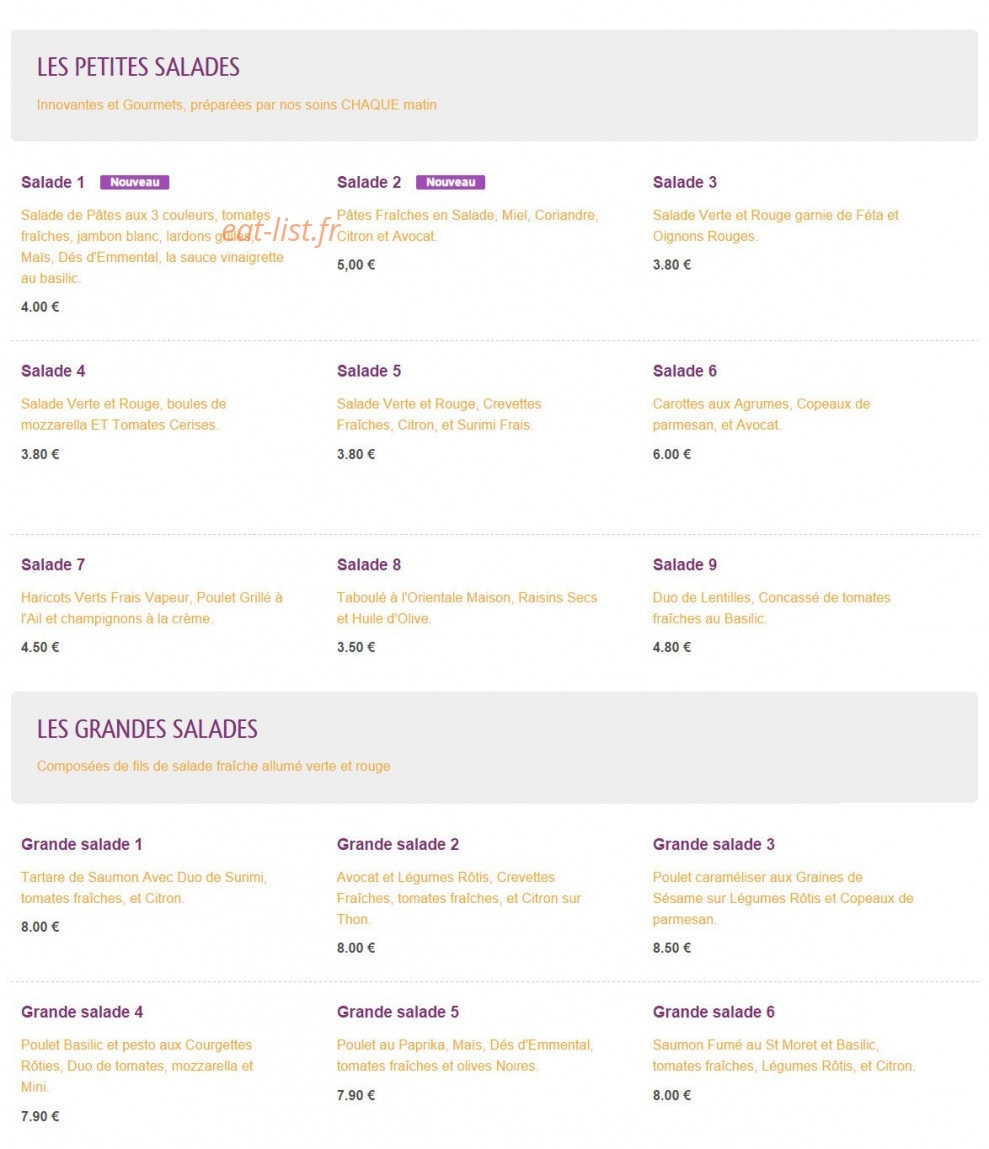Select the Grande salade 2 heading
The width and height of the screenshot is (989, 1149).
pos(398,844)
